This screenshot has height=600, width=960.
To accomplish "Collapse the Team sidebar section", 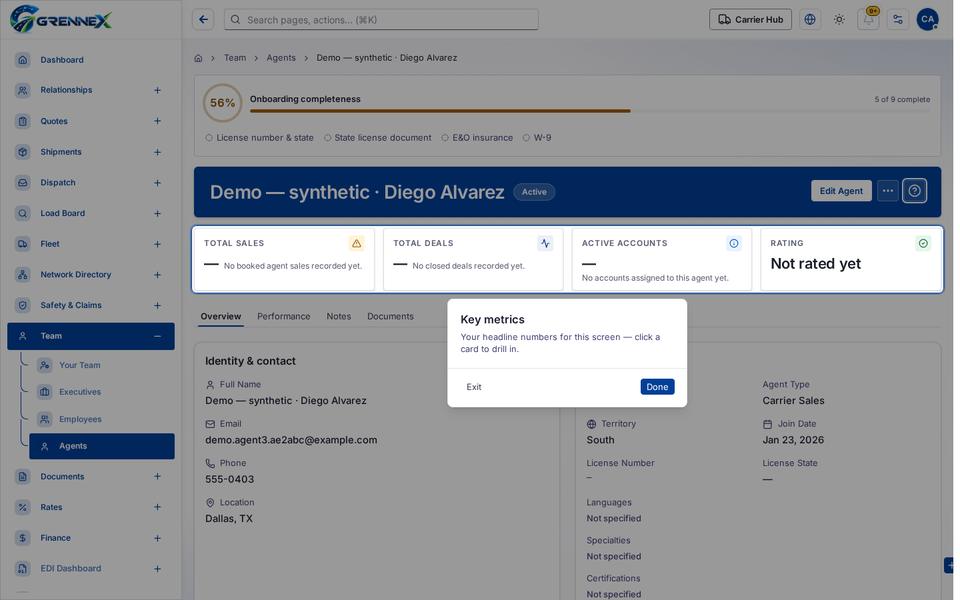I will (x=157, y=336).
